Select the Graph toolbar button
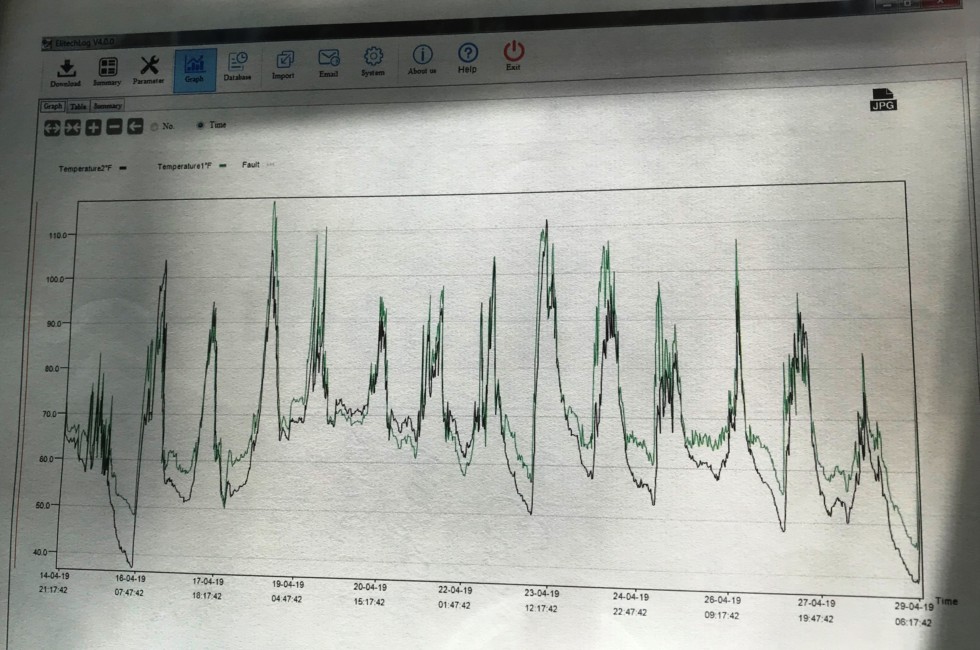Screen dimensions: 980x650 coord(195,69)
